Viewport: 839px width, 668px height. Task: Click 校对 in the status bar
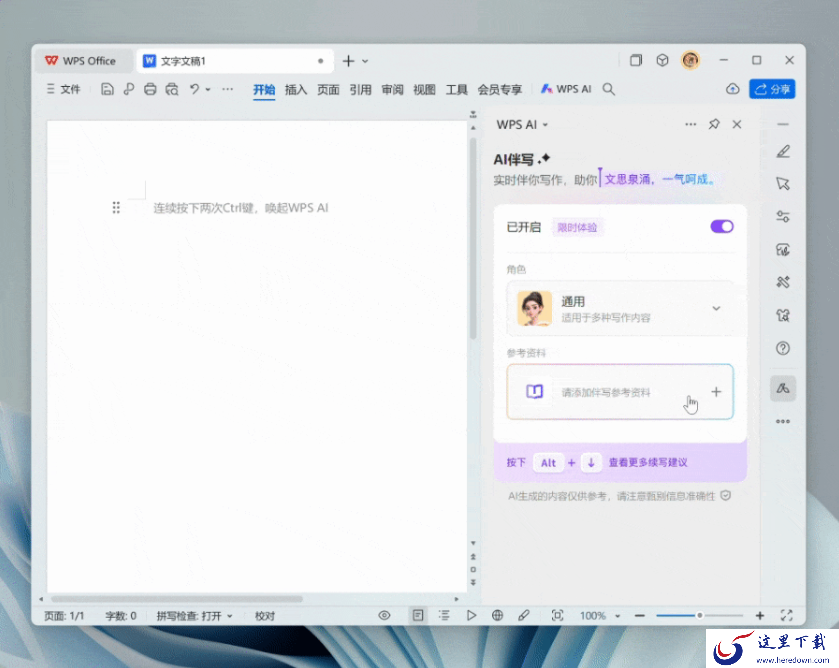(x=265, y=616)
